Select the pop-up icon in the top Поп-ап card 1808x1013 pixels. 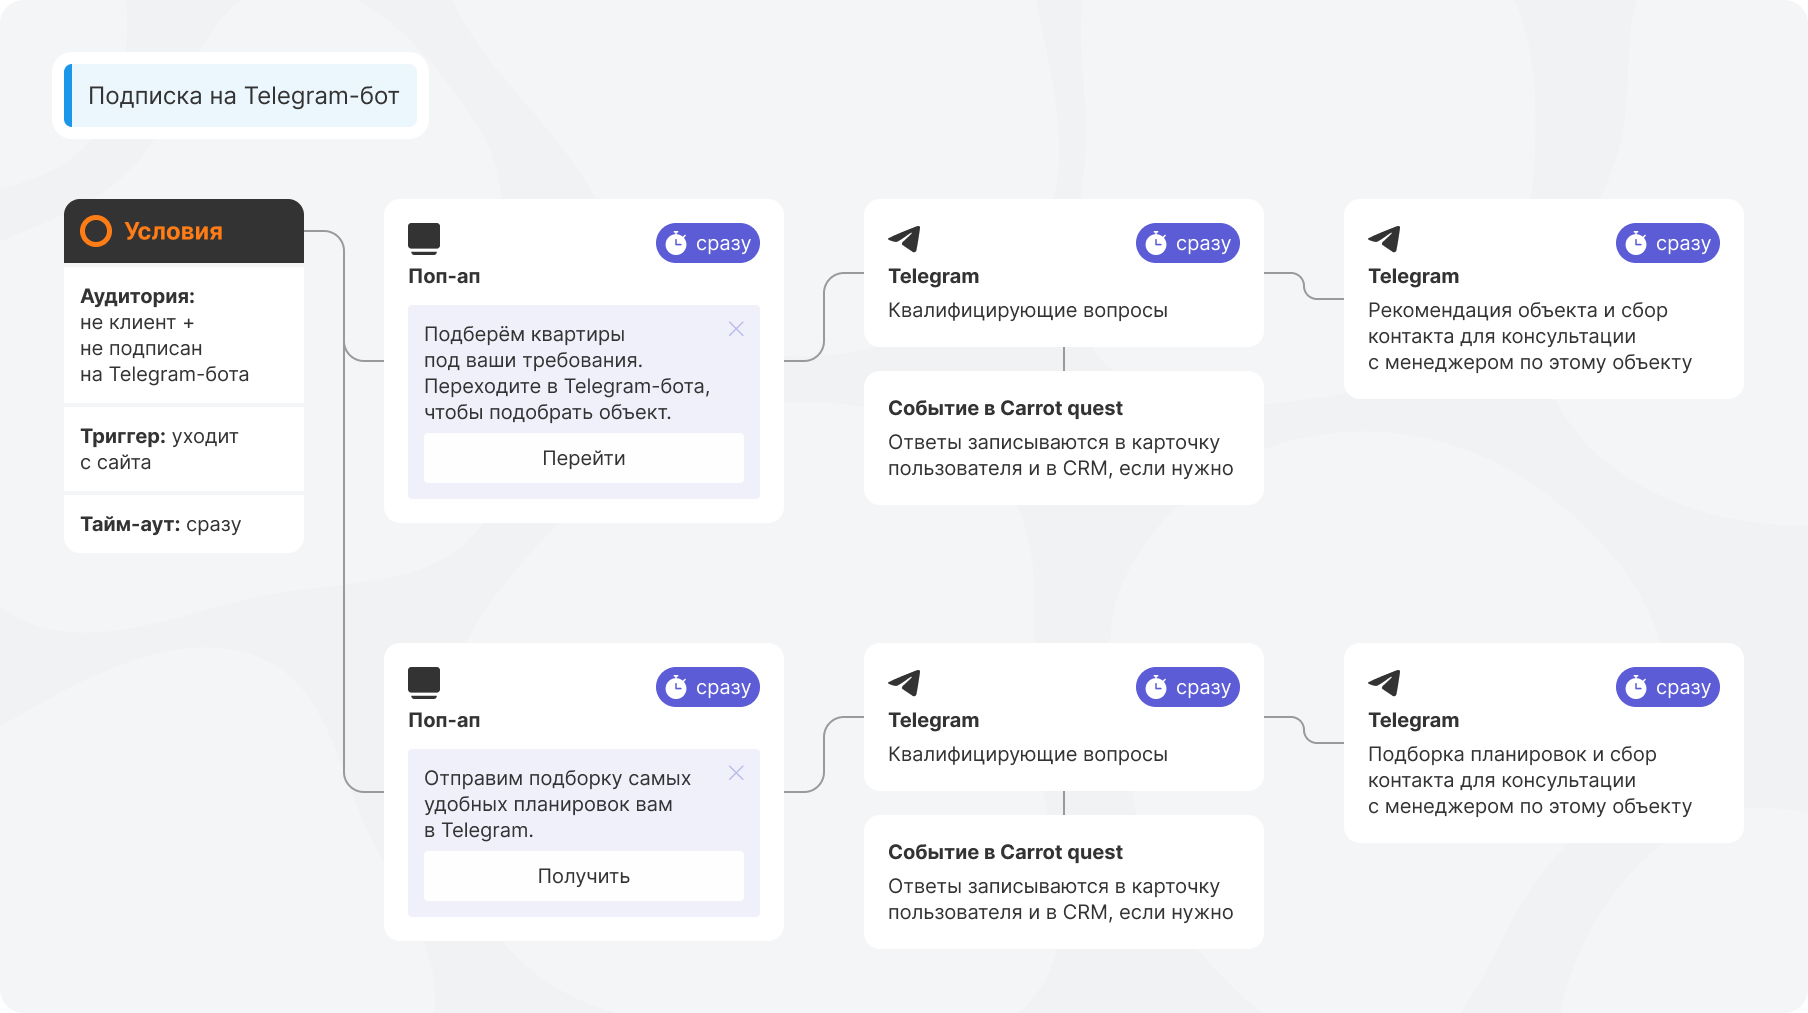click(424, 239)
